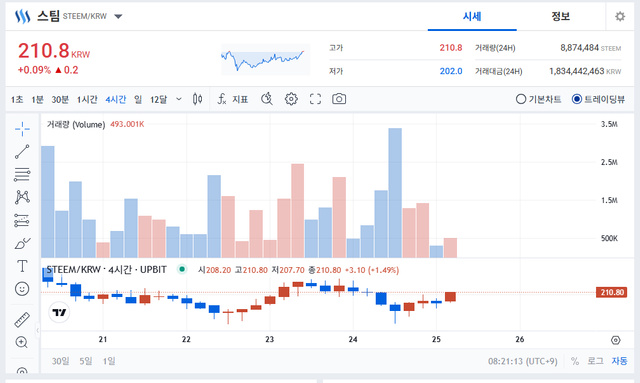Click the Steem coin logo
640x383 pixels.
[22, 17]
